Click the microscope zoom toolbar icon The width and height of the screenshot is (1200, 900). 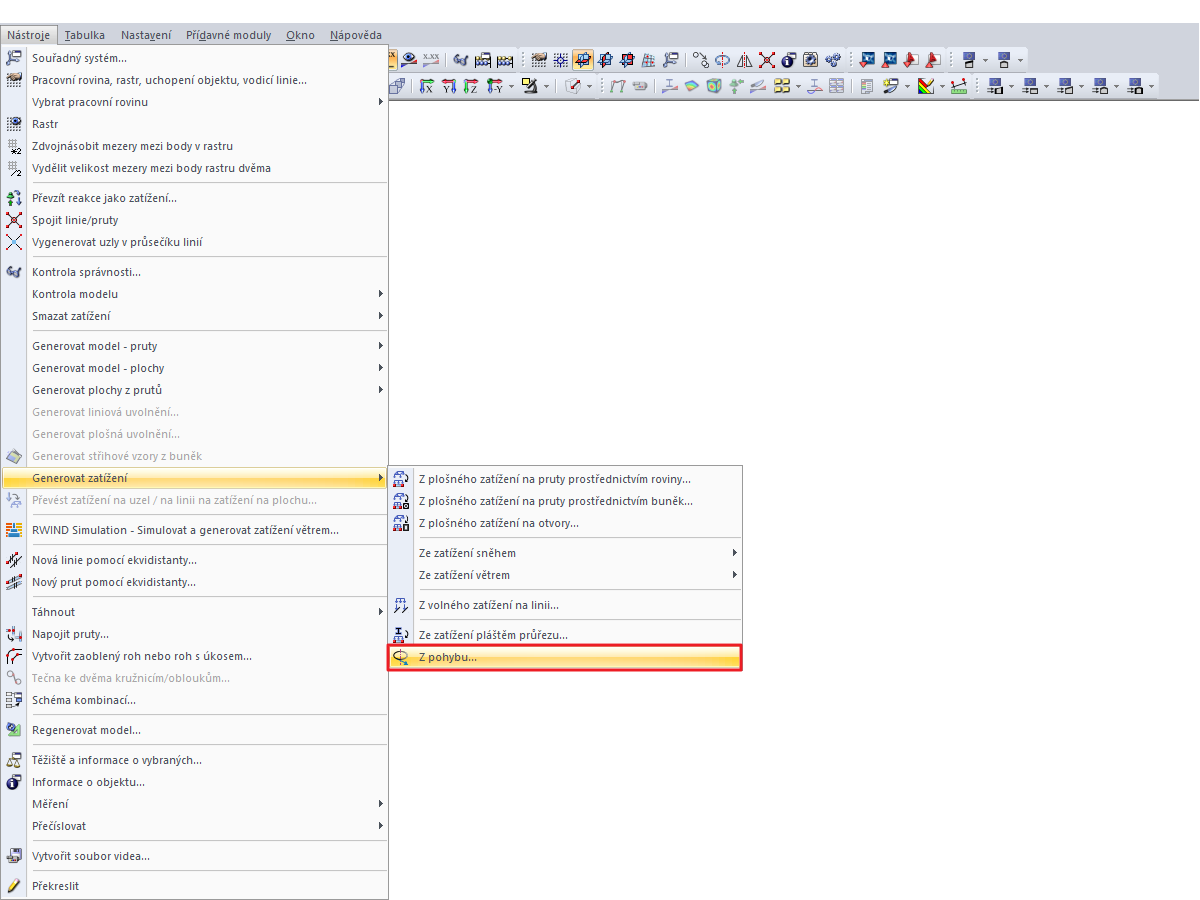tap(530, 87)
